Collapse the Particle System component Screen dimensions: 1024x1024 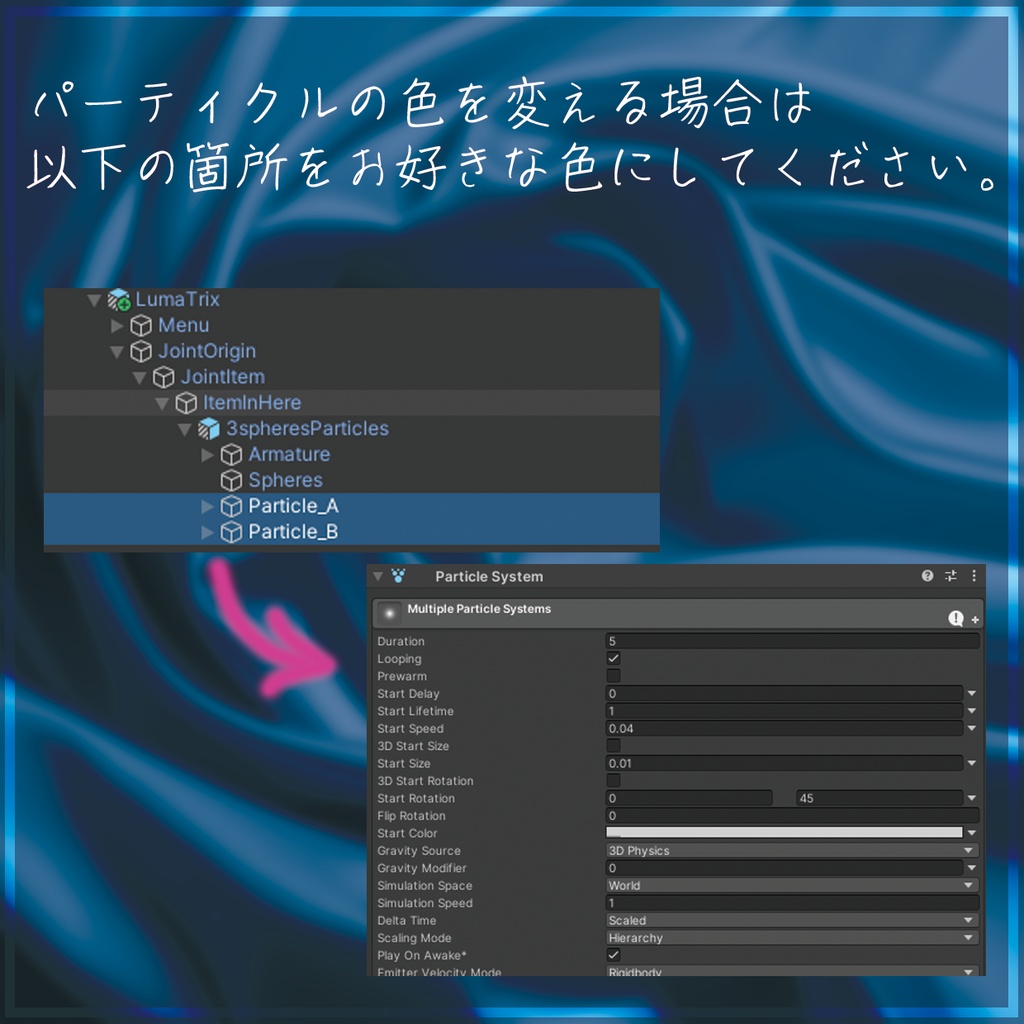(x=378, y=576)
